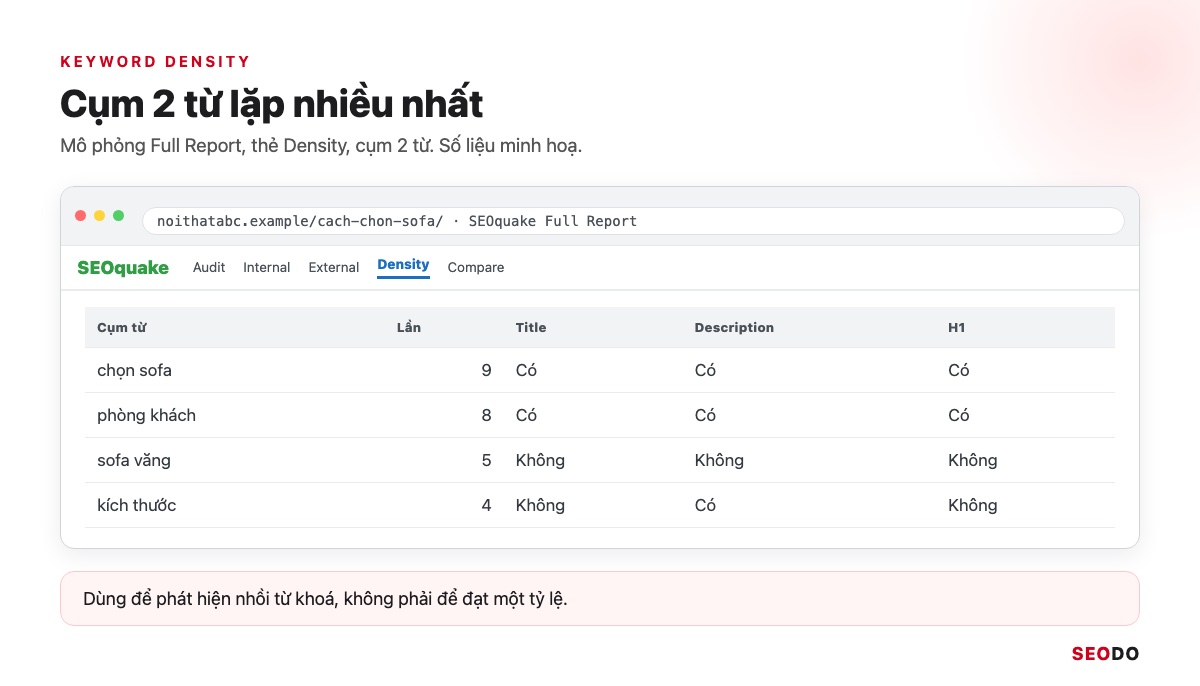Switch to the Internal tab
1200x686 pixels.
267,267
